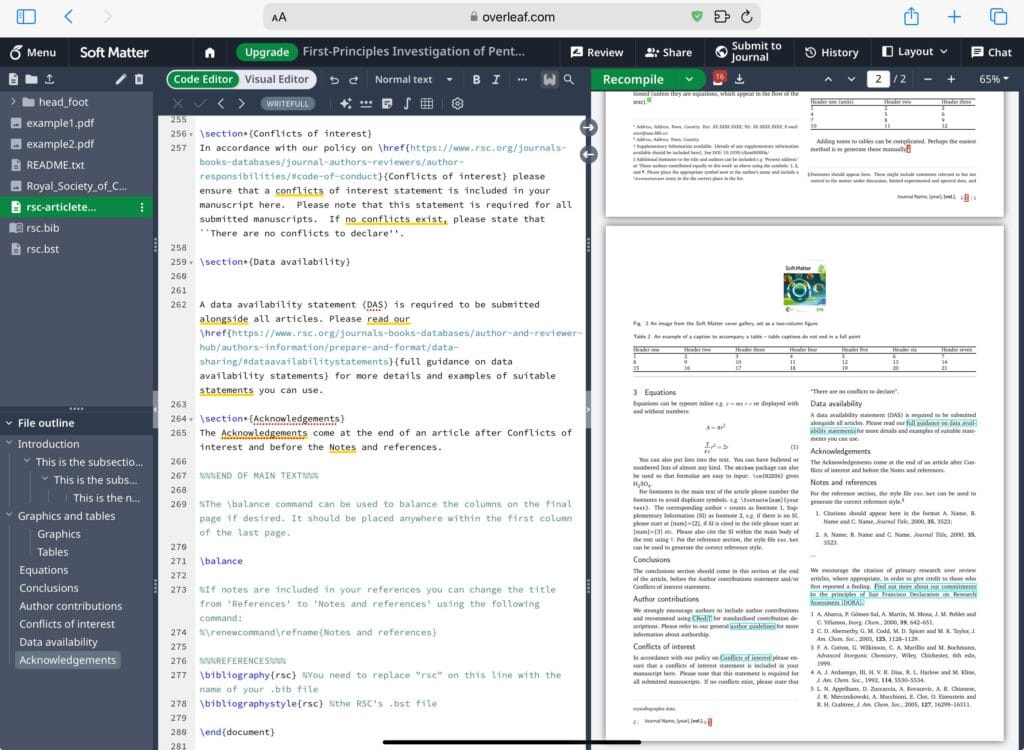Undo the last edit in editor toolbar
This screenshot has width=1024, height=750.
pyautogui.click(x=333, y=79)
